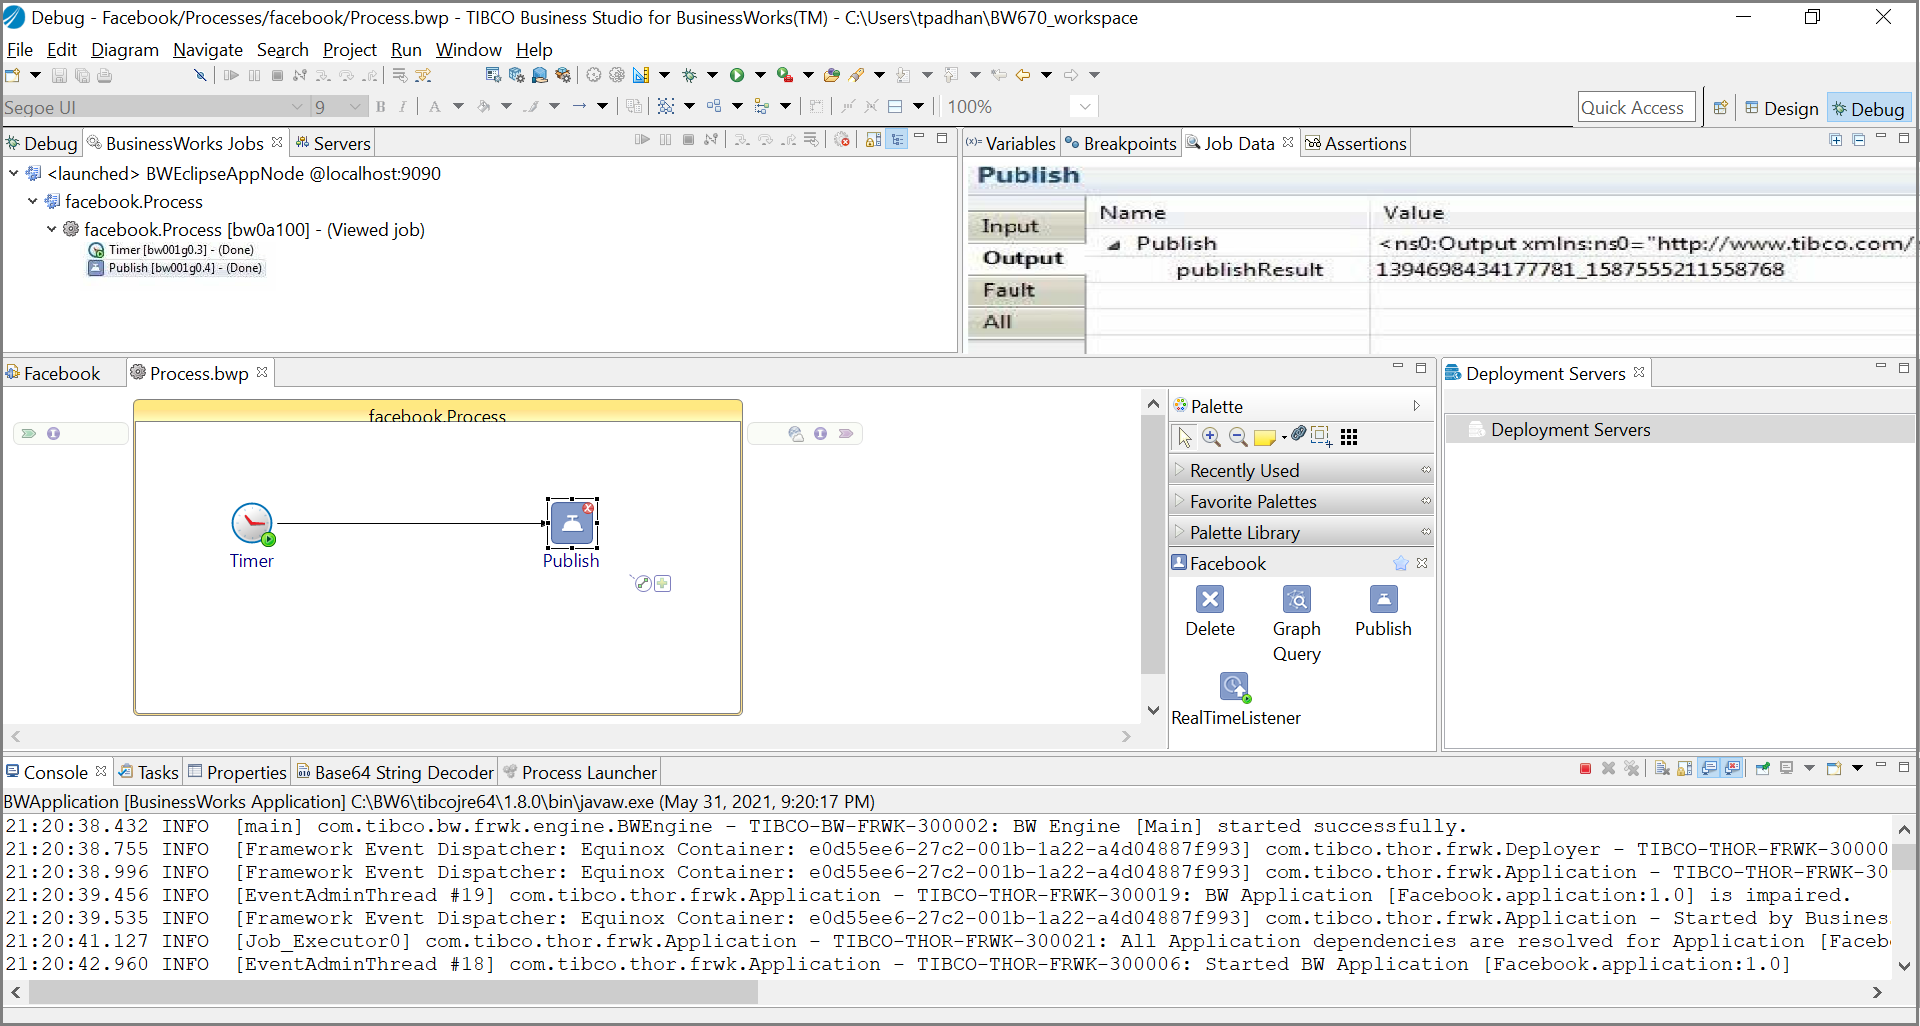Image resolution: width=1920 pixels, height=1026 pixels.
Task: Select the Timer activity on canvas
Action: (x=252, y=524)
